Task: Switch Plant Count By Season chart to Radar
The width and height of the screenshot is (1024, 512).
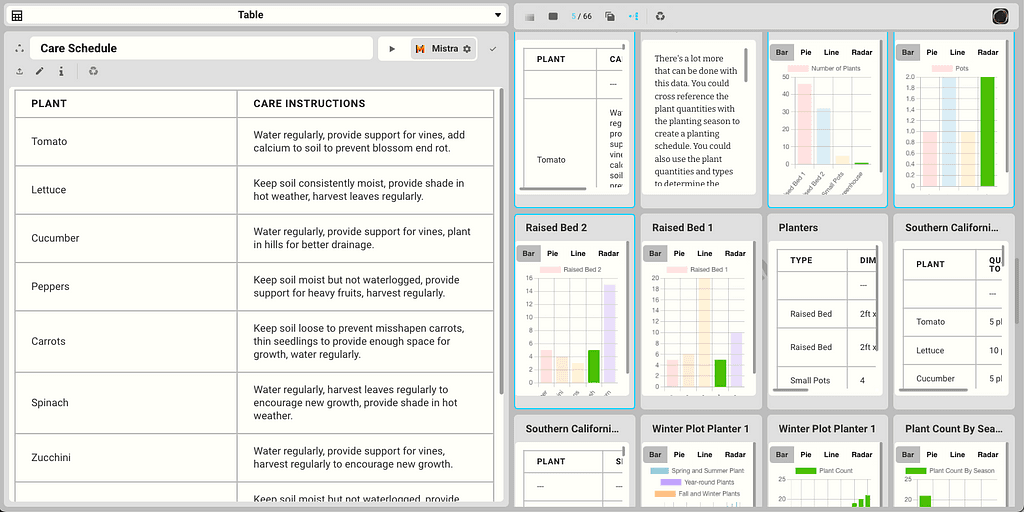Action: 988,455
